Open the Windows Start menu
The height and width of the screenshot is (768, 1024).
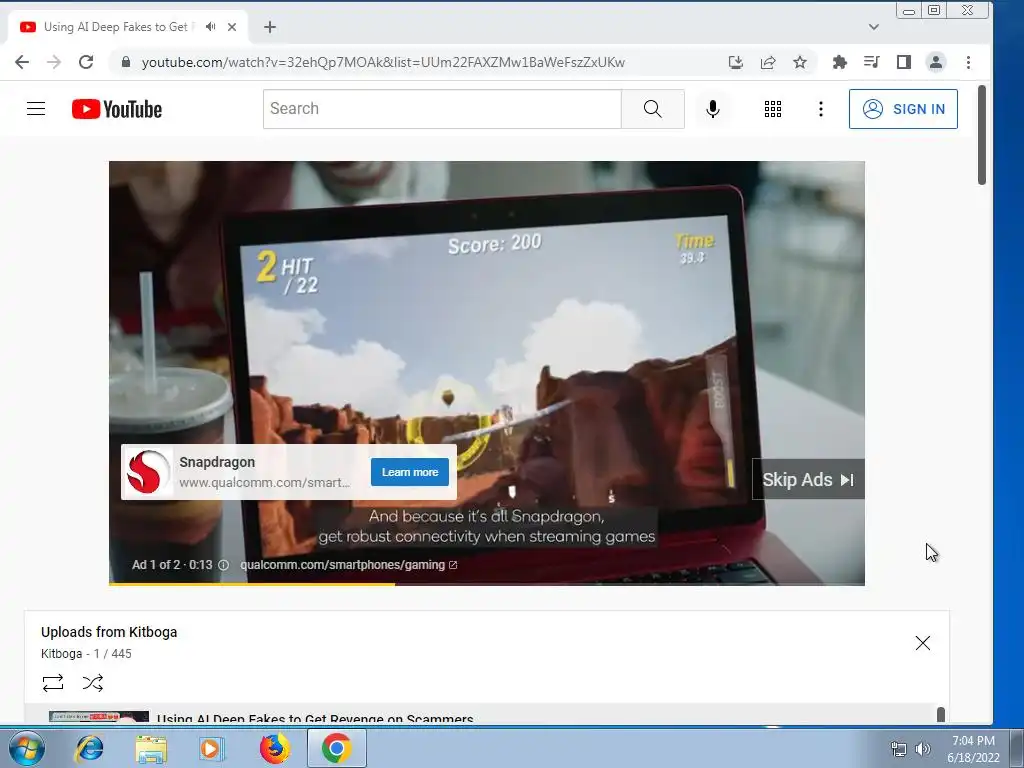(27, 748)
